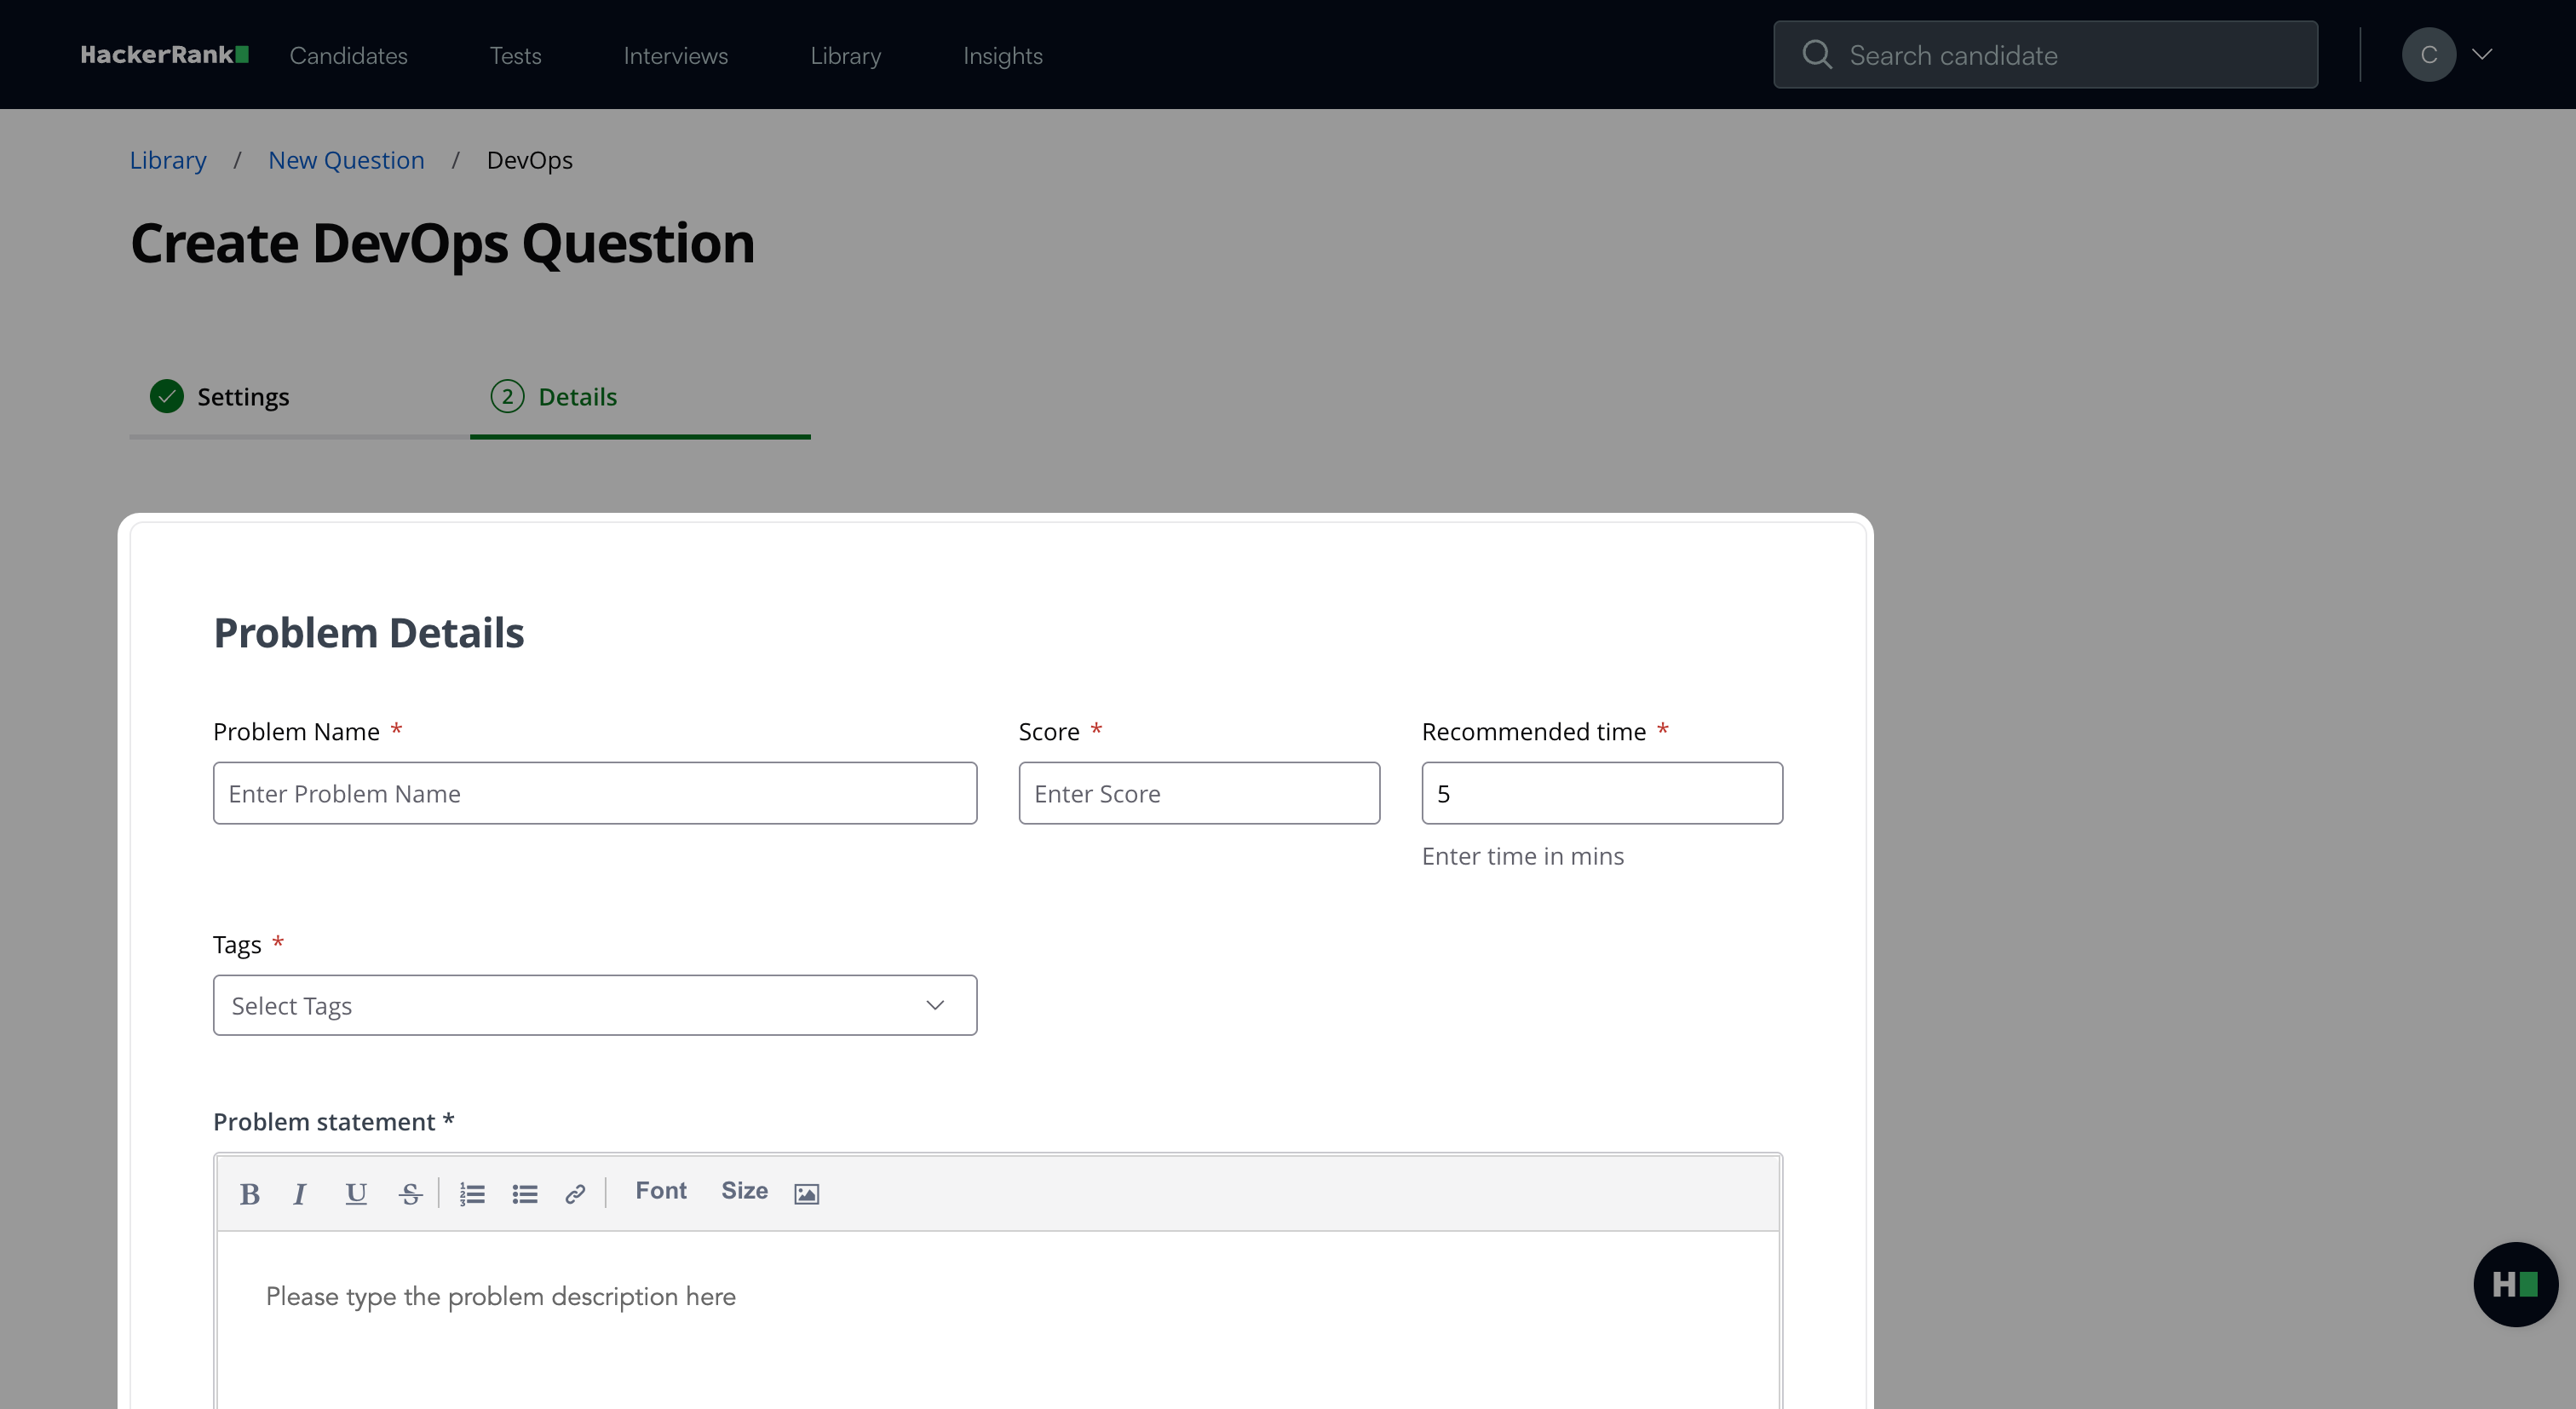Focus the Enter Problem Name field
Viewport: 2576px width, 1409px height.
(594, 793)
